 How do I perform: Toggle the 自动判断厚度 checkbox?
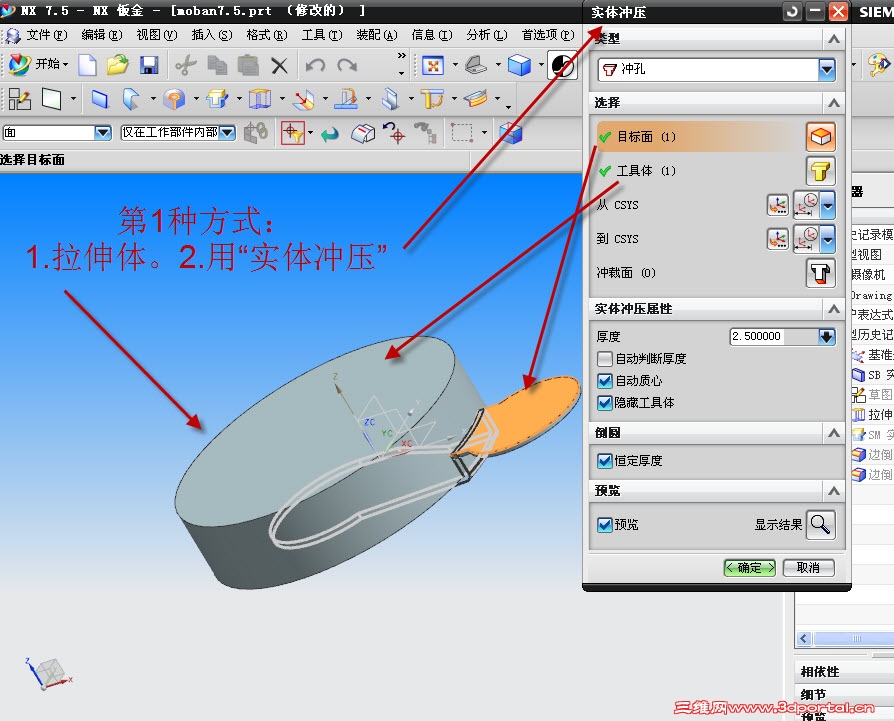(x=604, y=359)
